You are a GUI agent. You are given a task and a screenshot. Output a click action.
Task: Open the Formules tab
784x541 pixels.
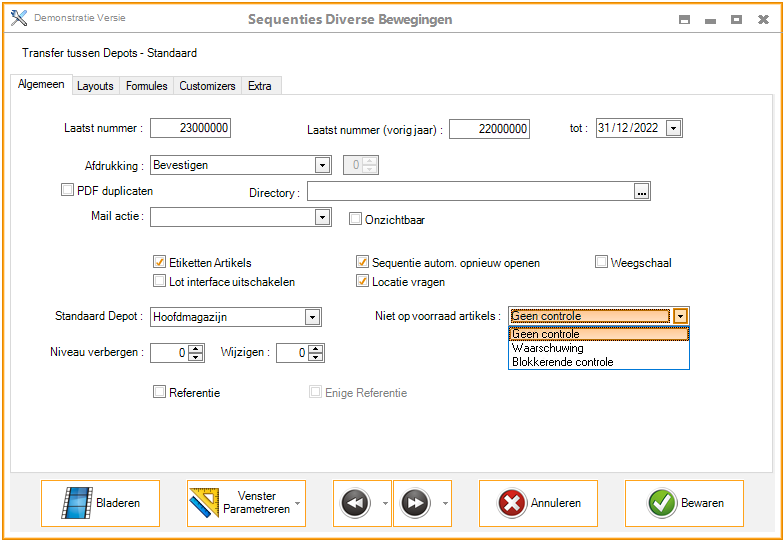tap(146, 86)
